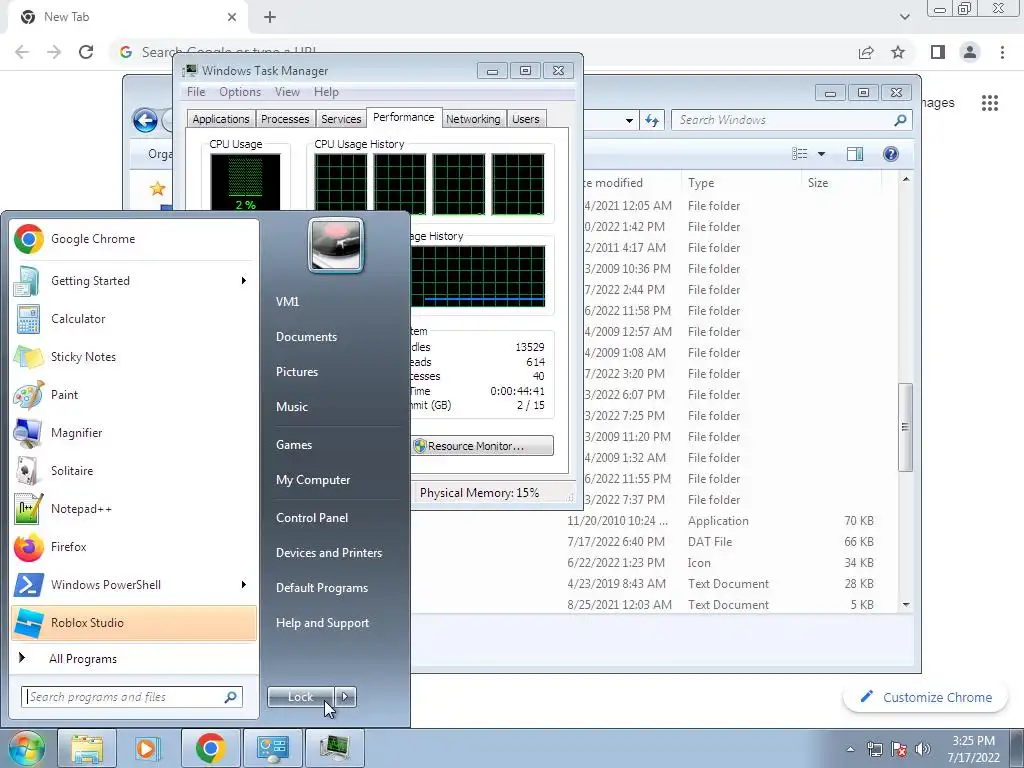Click Search Windows field in Explorer
Viewport: 1024px width, 768px height.
coord(791,120)
